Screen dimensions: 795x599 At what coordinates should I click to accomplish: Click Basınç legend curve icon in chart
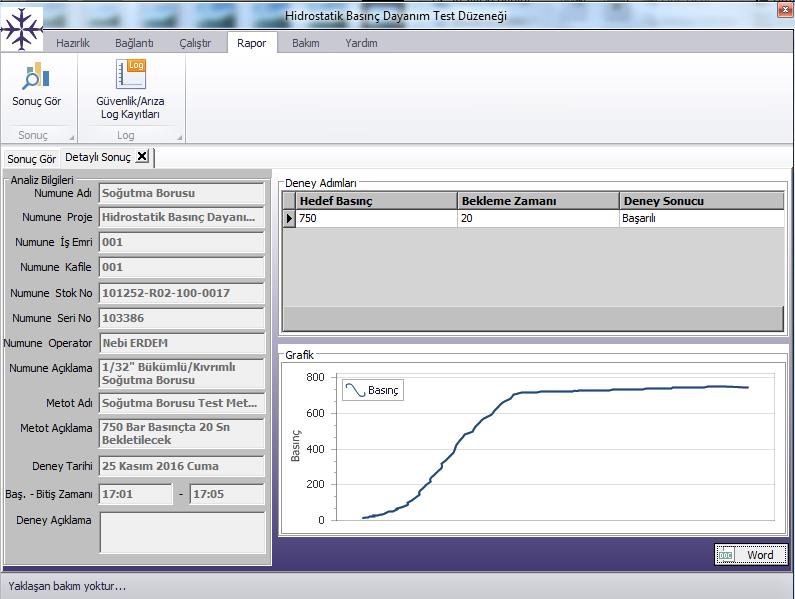[355, 390]
